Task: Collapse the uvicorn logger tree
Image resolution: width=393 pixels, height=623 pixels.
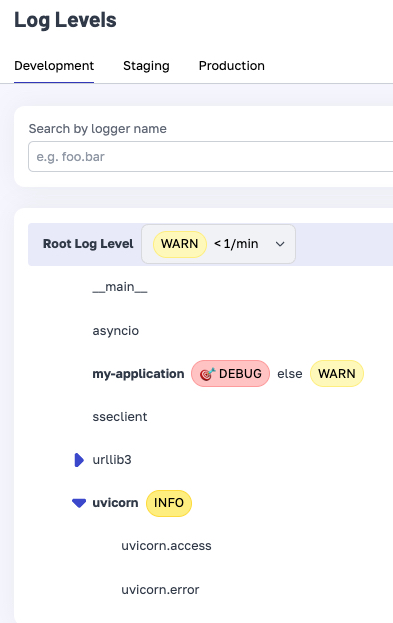Action: click(x=79, y=503)
